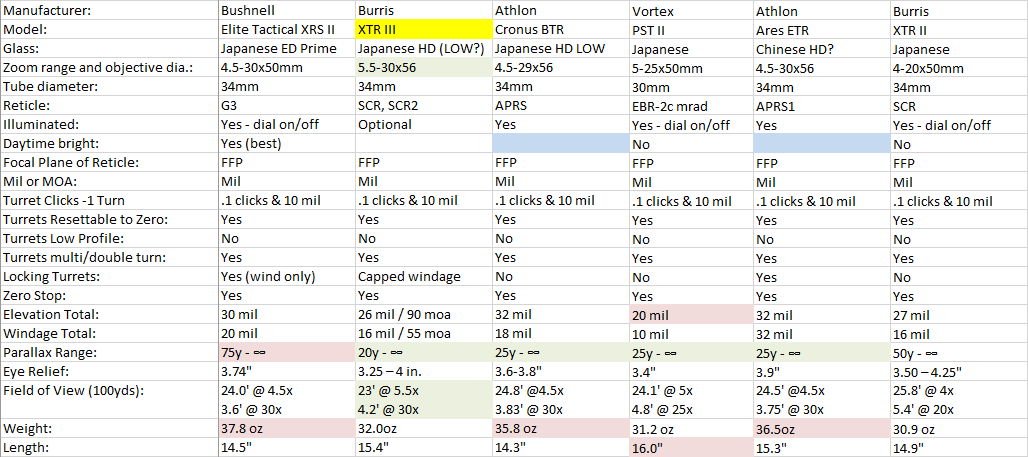
Task: Click the 'Daytime bright:' row label
Action: (x=109, y=143)
